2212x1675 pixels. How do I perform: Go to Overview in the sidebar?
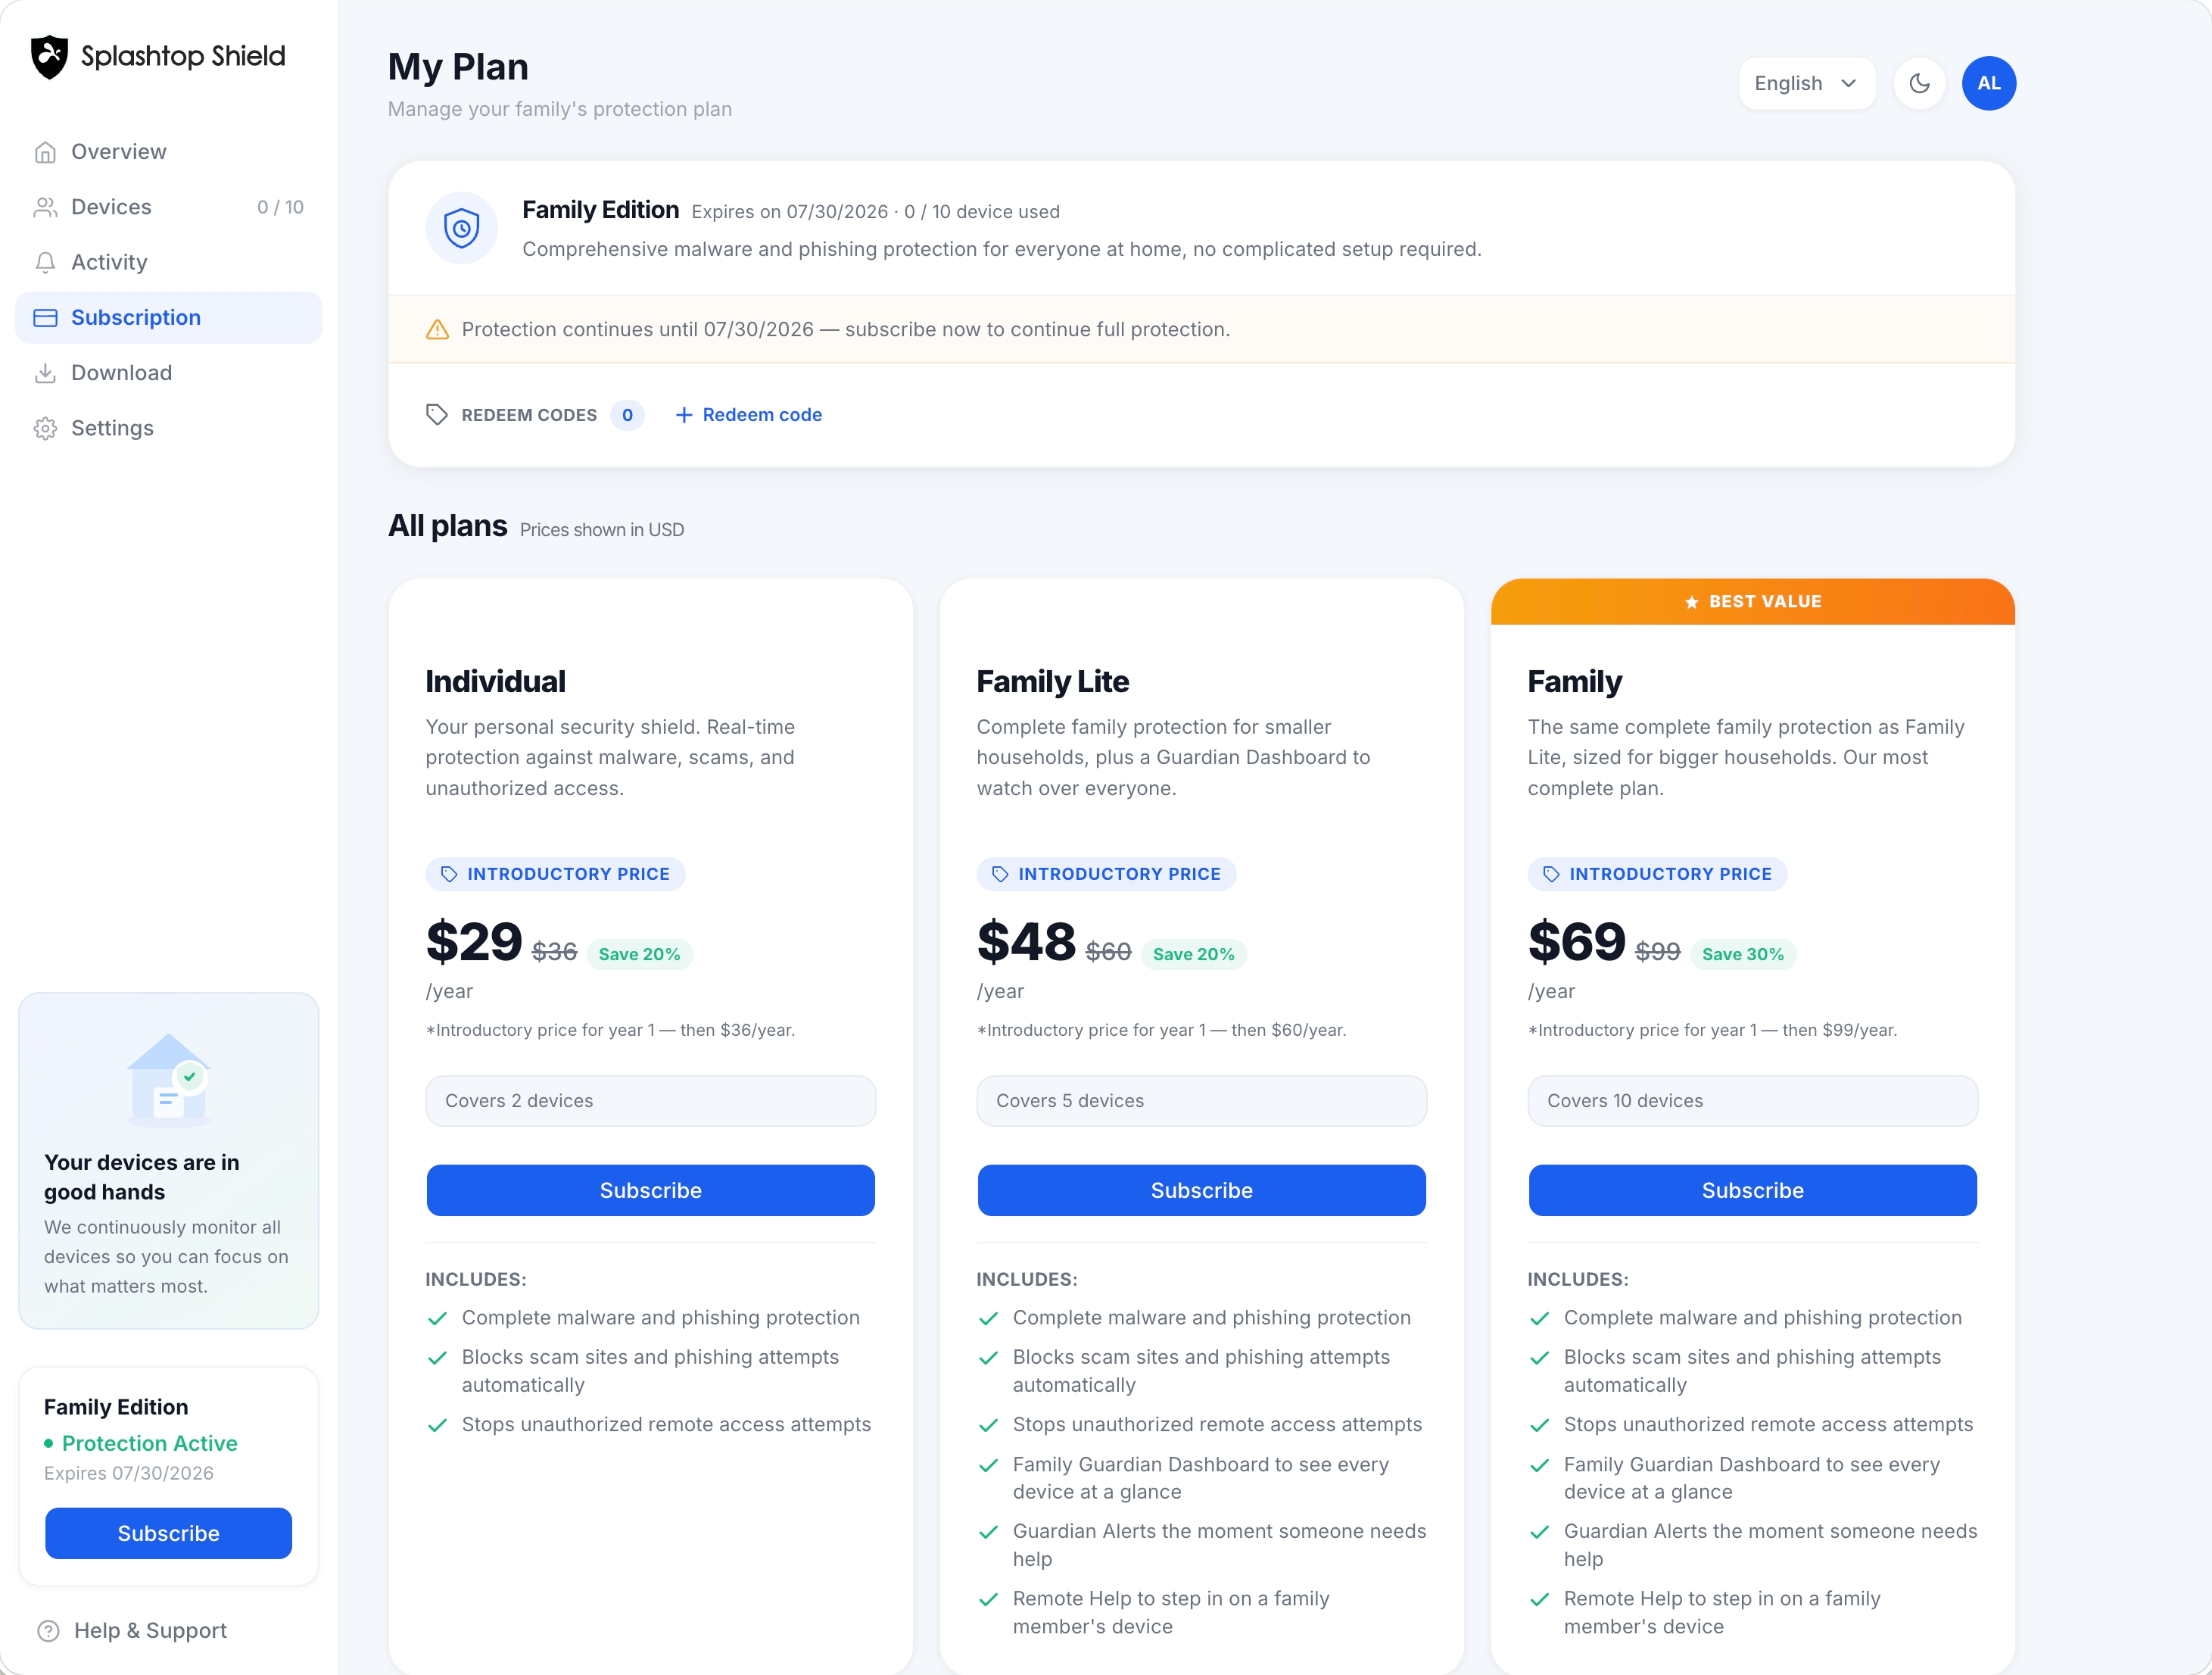pyautogui.click(x=168, y=152)
